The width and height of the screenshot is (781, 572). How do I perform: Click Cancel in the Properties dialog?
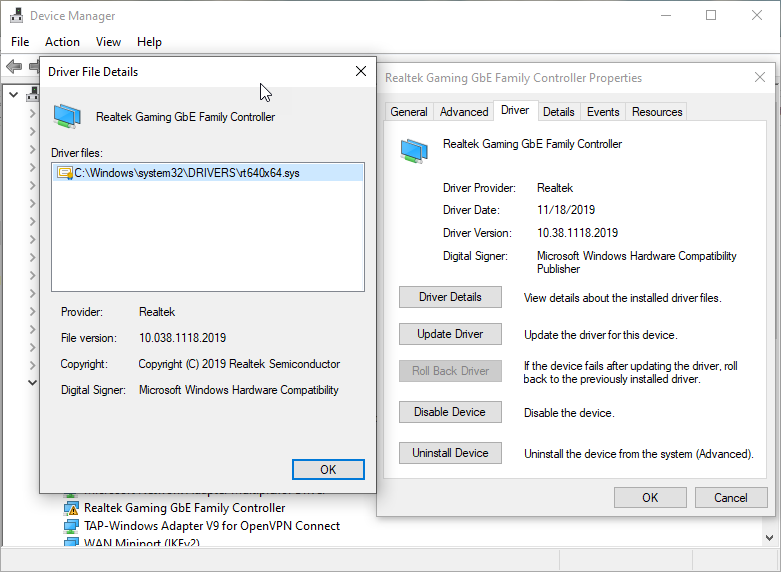point(731,497)
